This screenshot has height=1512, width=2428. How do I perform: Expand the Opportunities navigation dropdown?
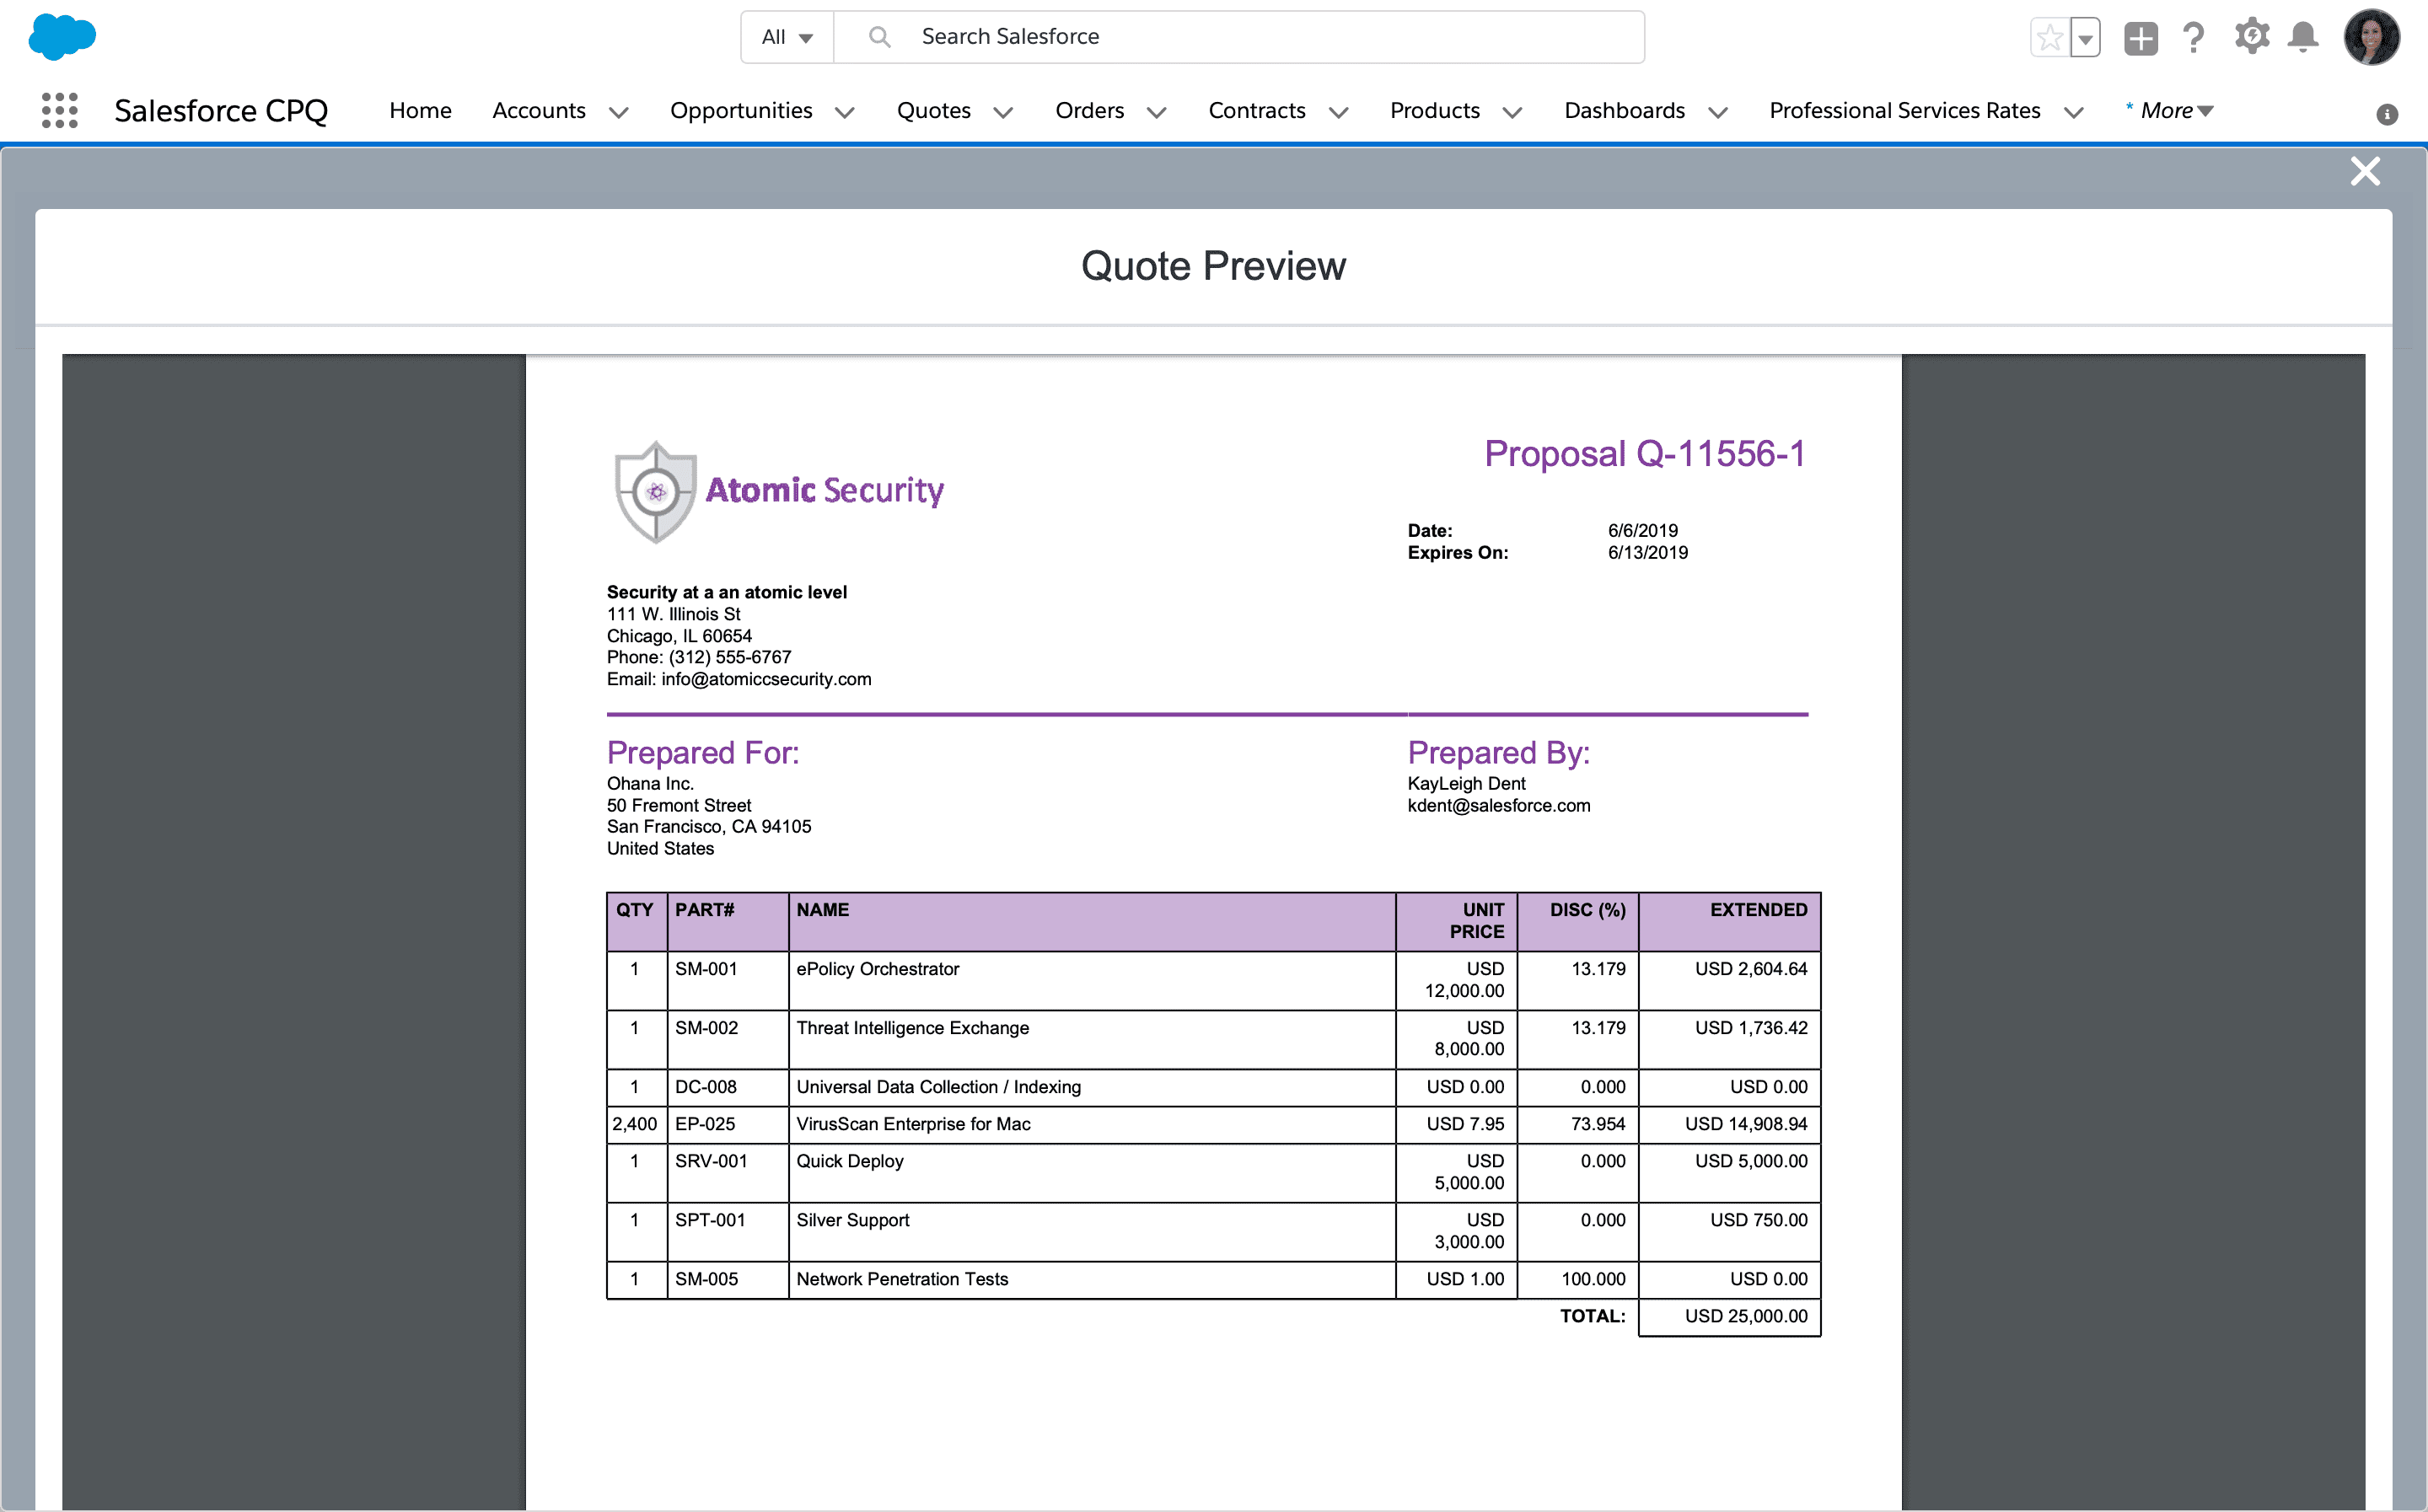pos(845,110)
